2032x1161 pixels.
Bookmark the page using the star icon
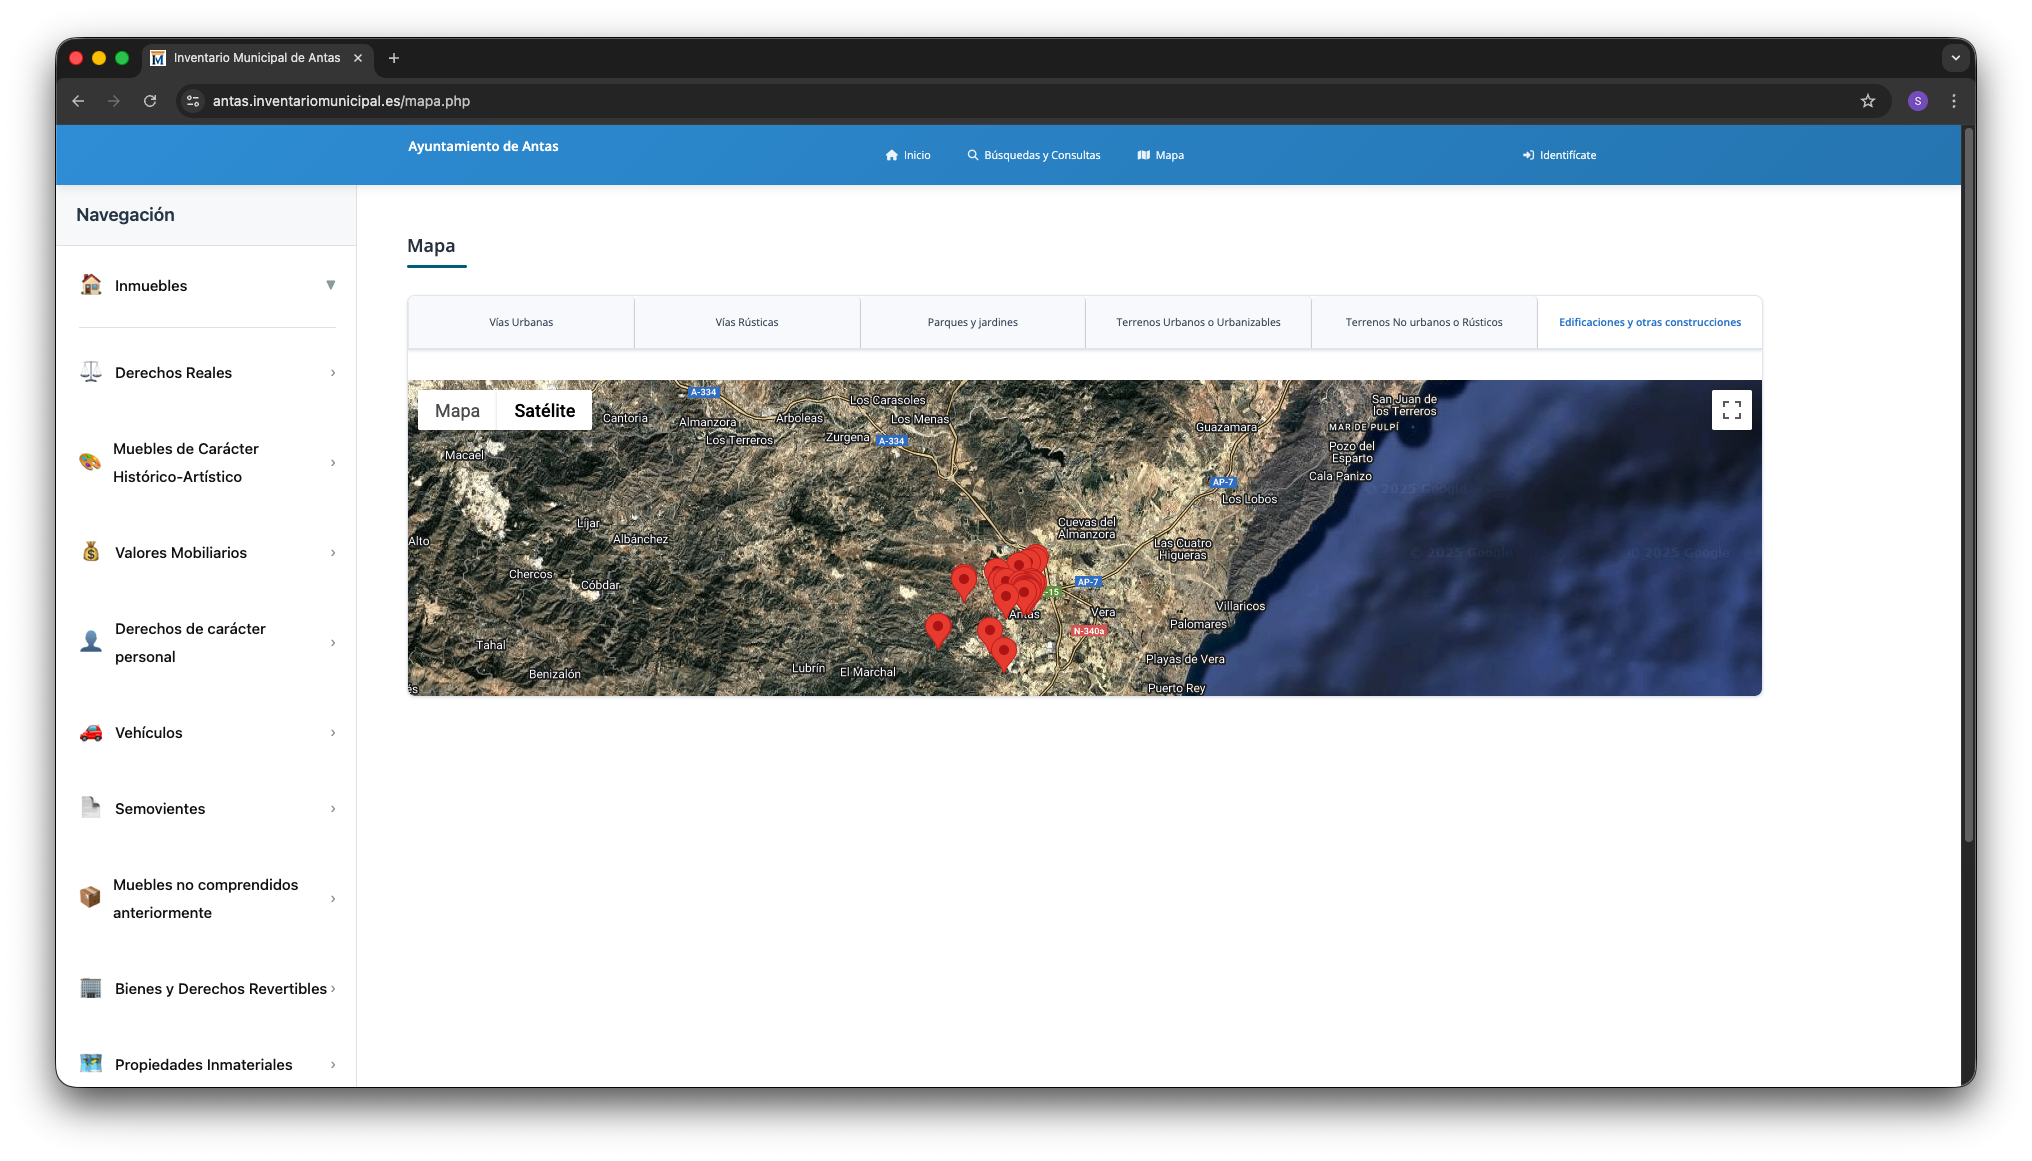[x=1867, y=101]
